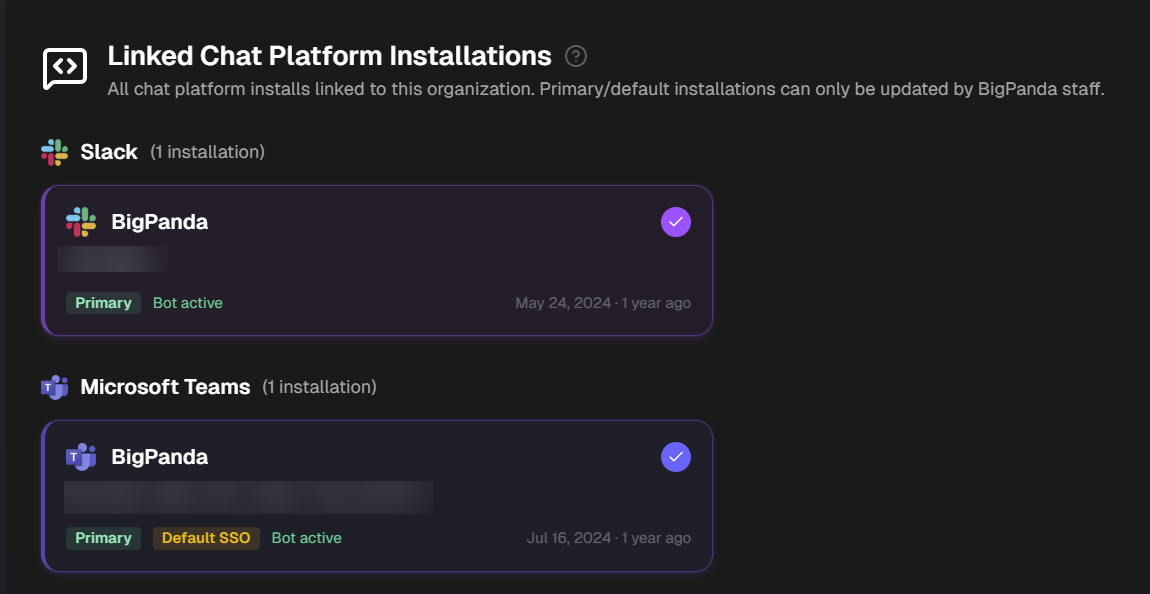Expand the Slack installations section
Image resolution: width=1150 pixels, height=594 pixels.
(x=108, y=152)
